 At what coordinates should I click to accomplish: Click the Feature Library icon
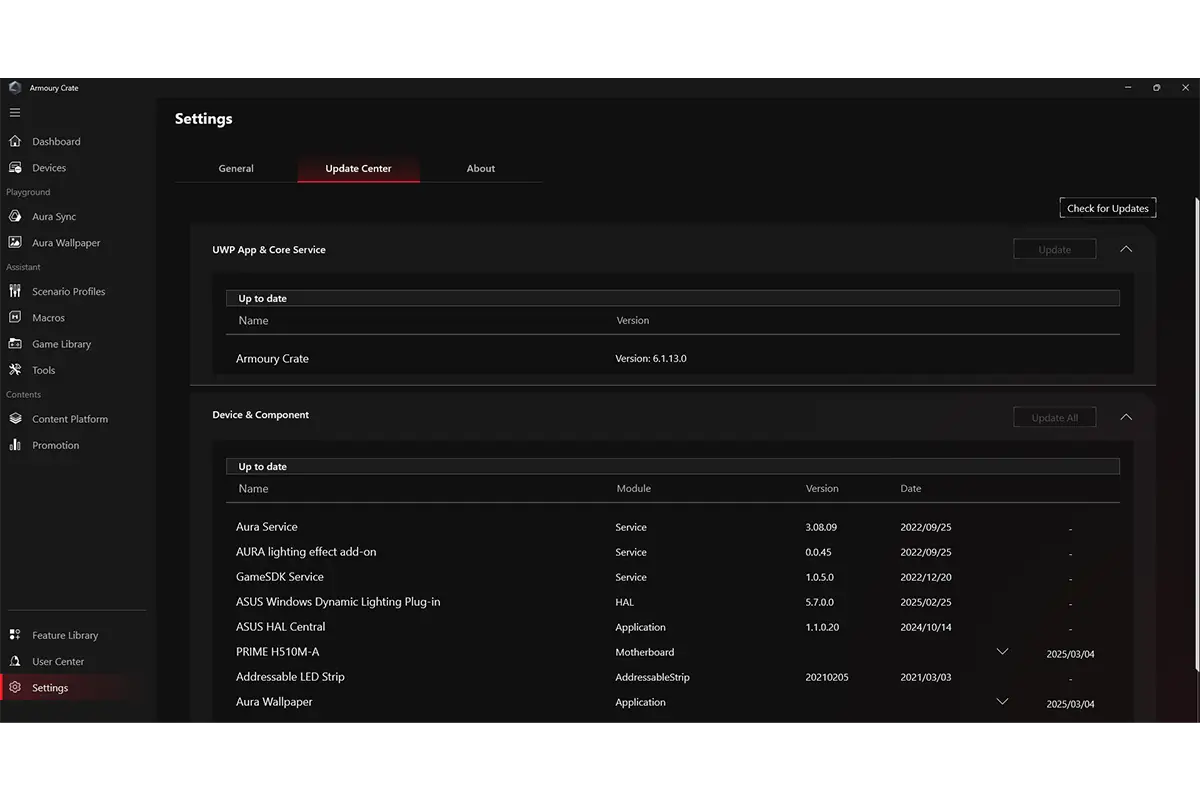pyautogui.click(x=15, y=635)
